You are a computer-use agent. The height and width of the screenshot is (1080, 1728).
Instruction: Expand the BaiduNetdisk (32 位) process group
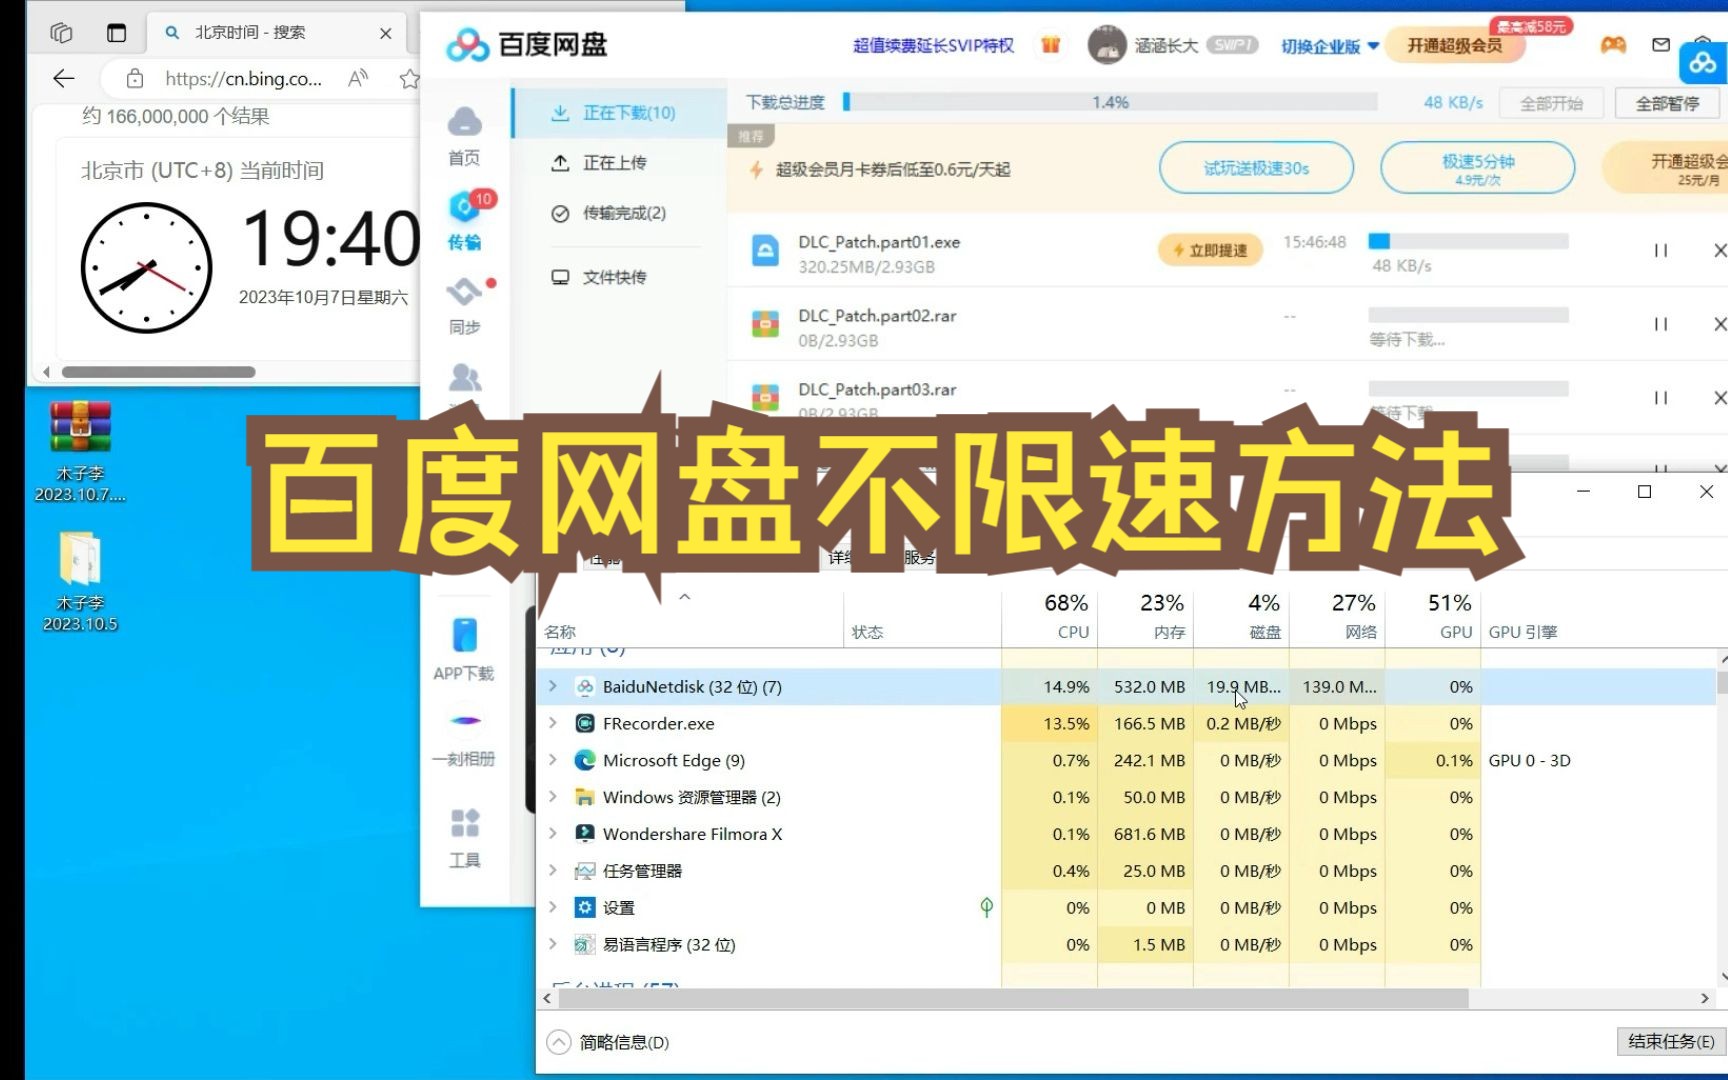(x=552, y=687)
